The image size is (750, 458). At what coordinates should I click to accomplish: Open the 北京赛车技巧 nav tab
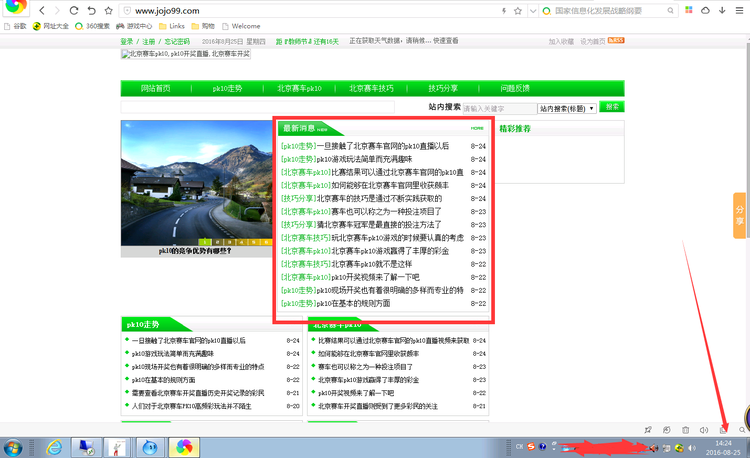point(371,88)
